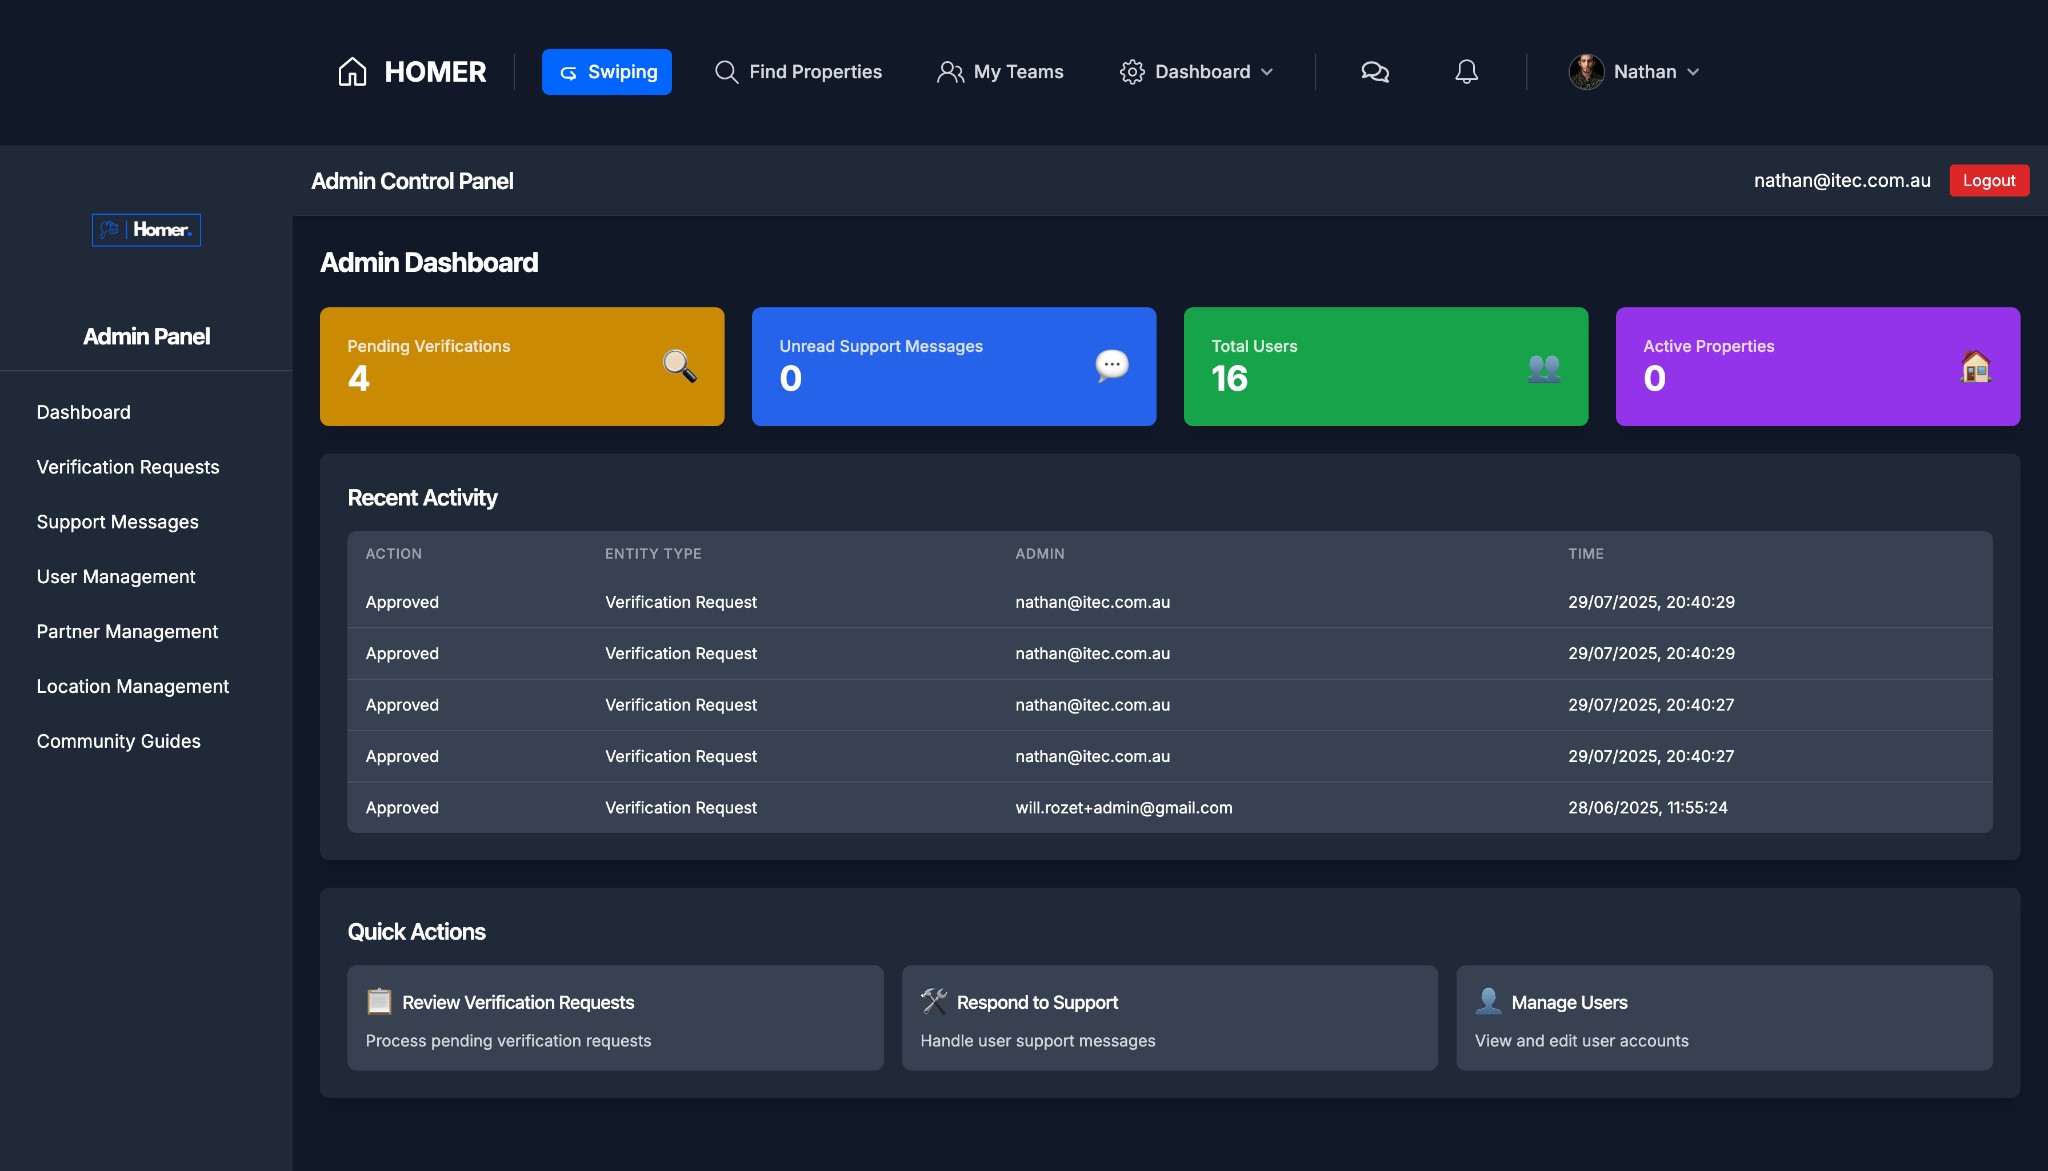Click the magnifier icon on Pending Verifications card

[x=678, y=366]
